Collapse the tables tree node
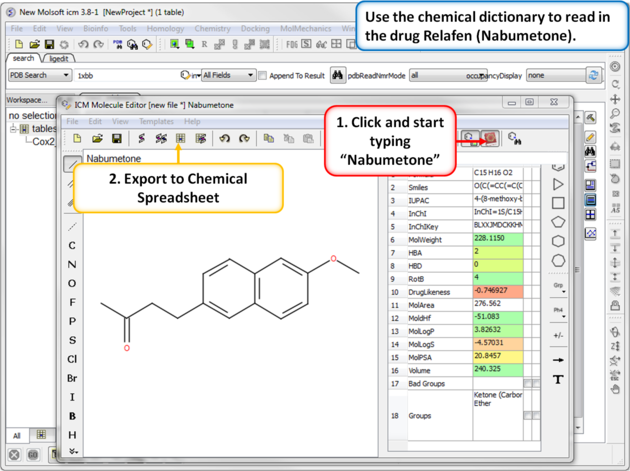The image size is (630, 471). point(13,129)
